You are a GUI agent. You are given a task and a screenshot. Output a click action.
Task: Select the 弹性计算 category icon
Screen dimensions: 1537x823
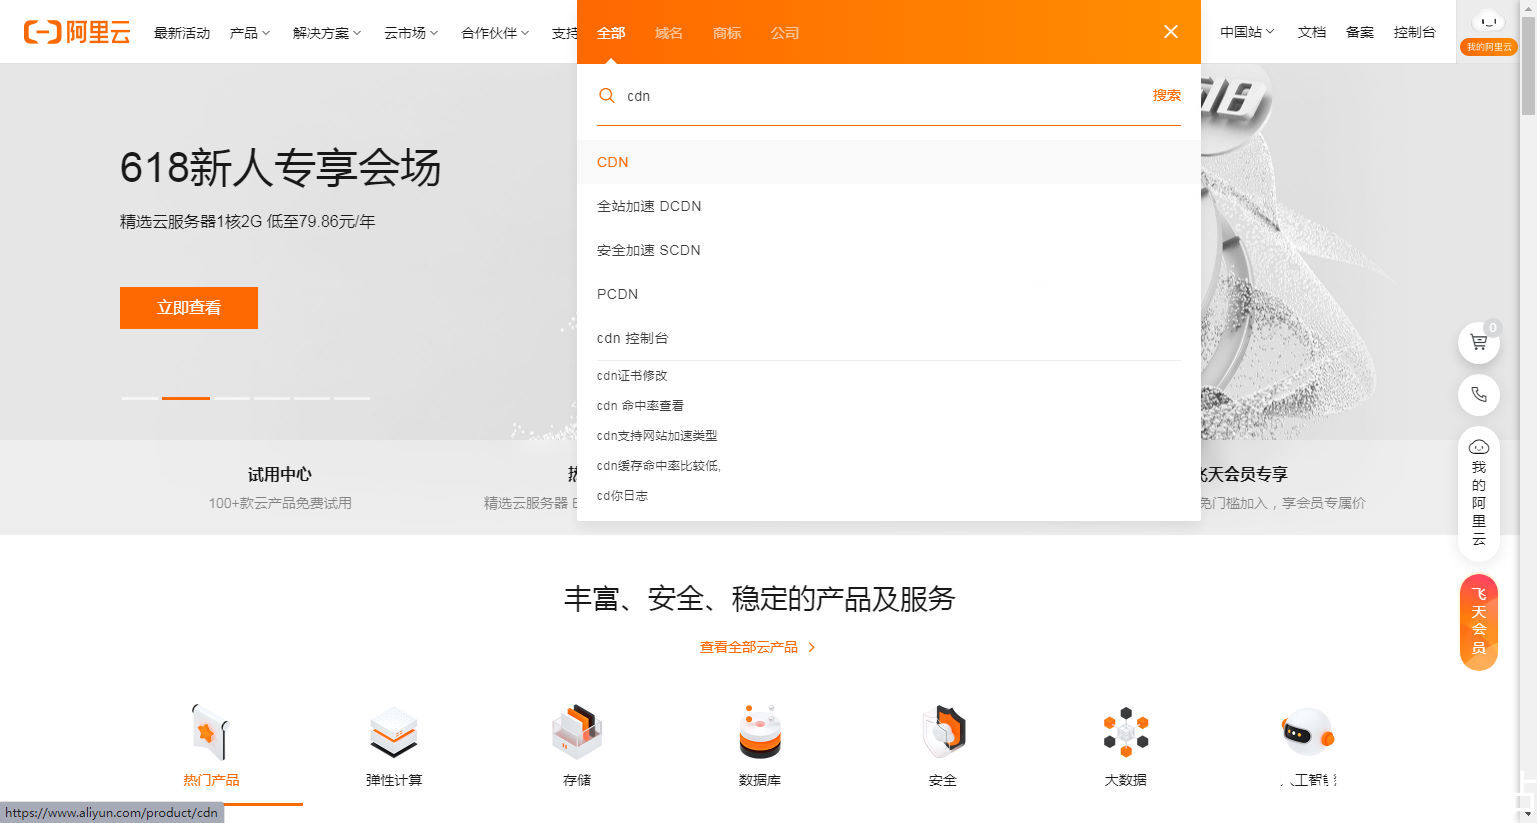tap(393, 733)
